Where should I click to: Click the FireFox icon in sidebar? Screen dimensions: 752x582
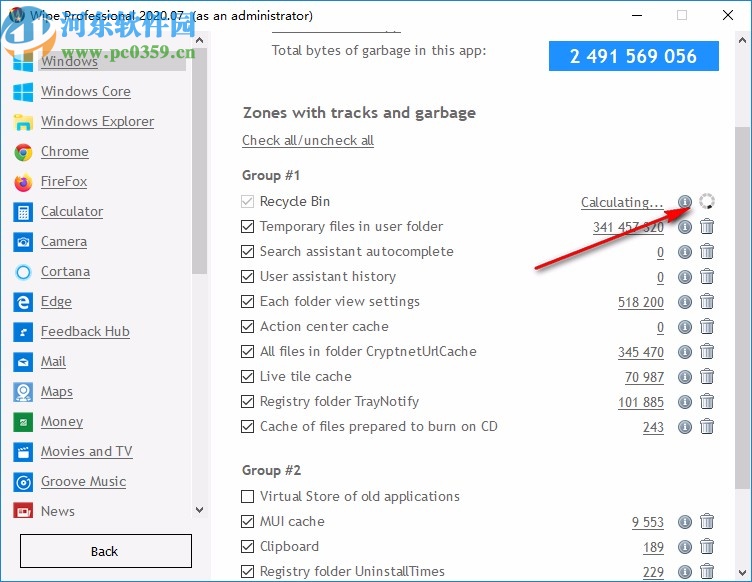click(23, 182)
